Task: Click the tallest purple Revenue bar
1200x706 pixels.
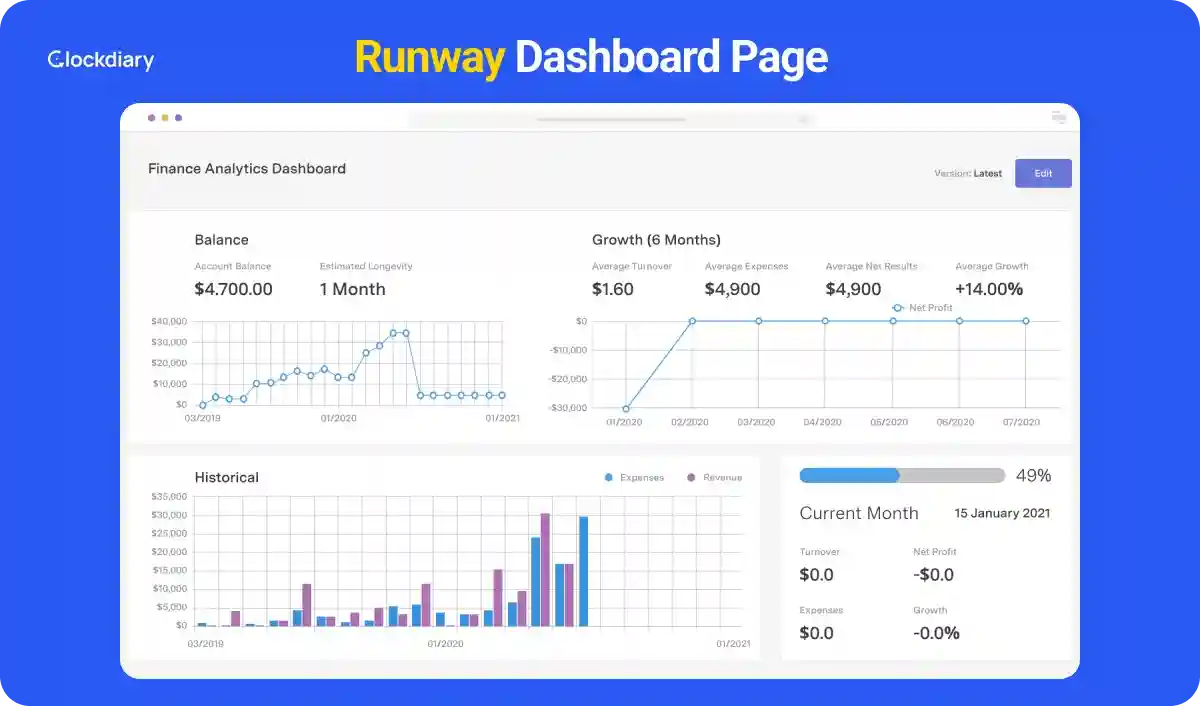Action: point(545,570)
